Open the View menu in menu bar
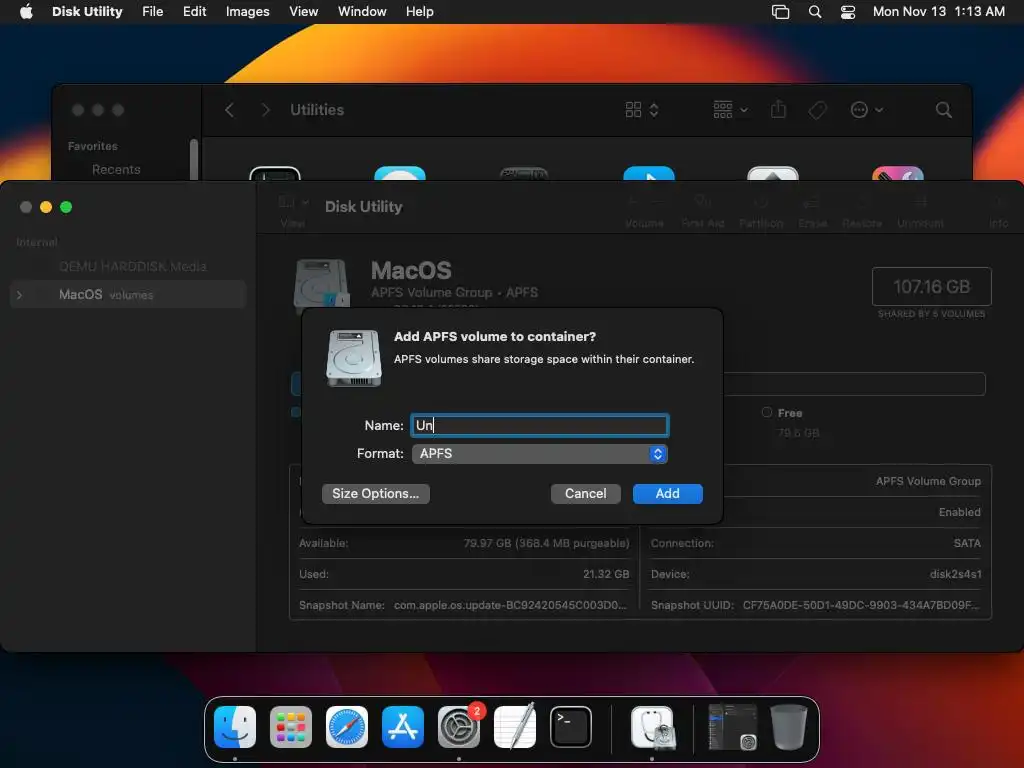 pyautogui.click(x=304, y=12)
